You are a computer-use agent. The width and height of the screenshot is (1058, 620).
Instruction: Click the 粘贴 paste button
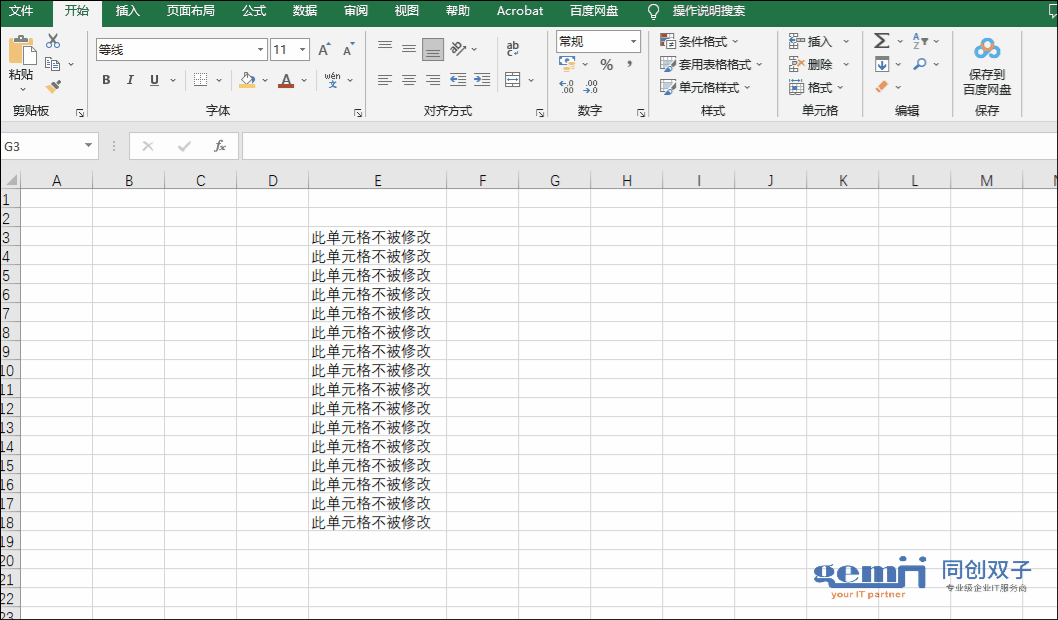pos(21,60)
